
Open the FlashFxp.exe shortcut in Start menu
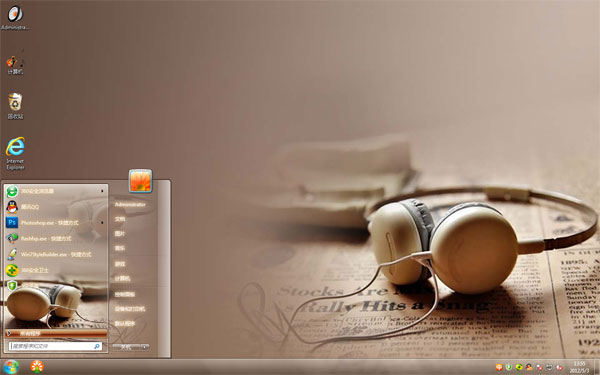pyautogui.click(x=56, y=238)
